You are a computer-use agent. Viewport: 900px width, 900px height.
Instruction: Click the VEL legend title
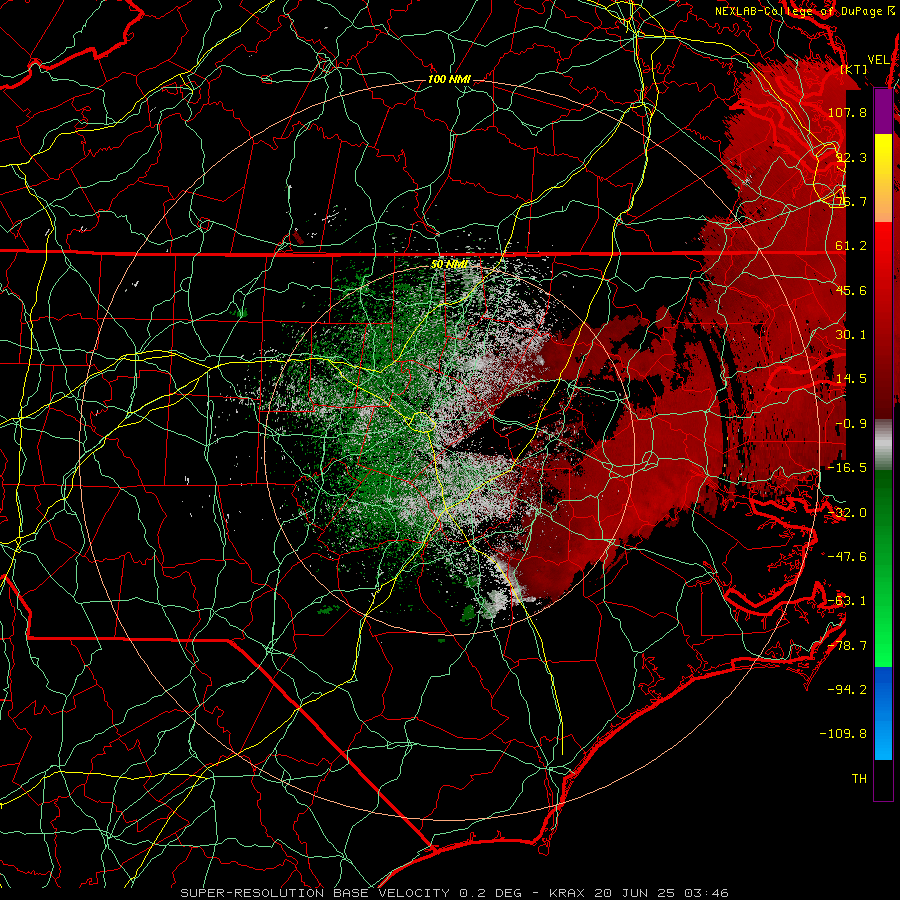[x=878, y=60]
